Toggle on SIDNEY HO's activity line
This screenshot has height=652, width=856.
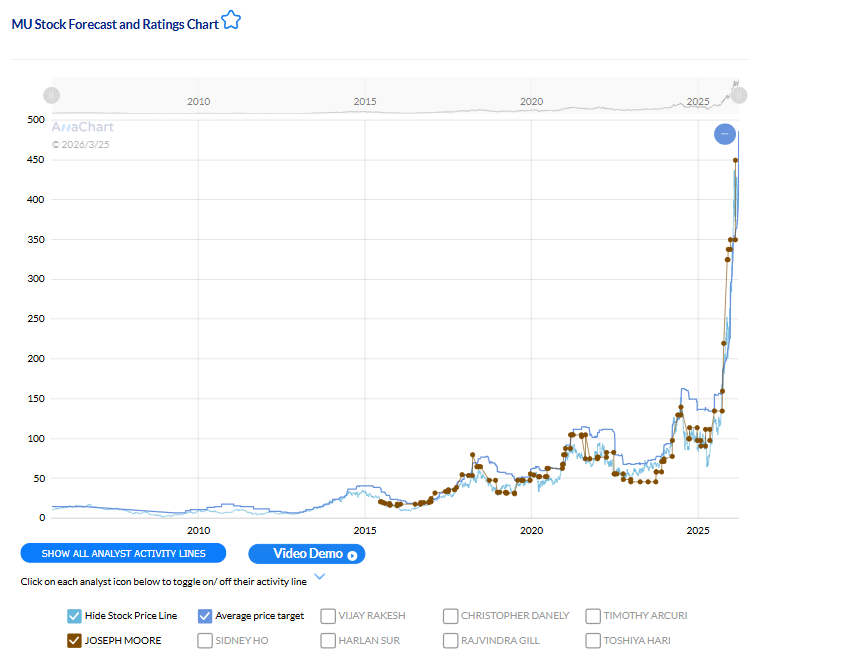click(204, 640)
